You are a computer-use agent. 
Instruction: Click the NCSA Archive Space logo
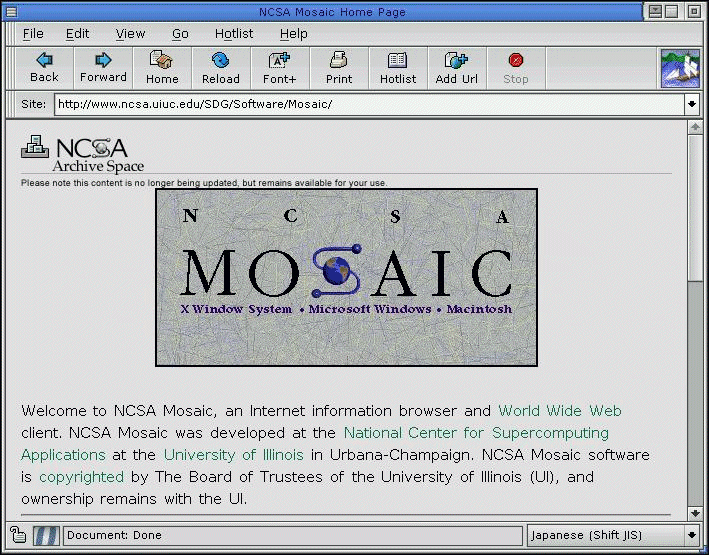tap(82, 154)
